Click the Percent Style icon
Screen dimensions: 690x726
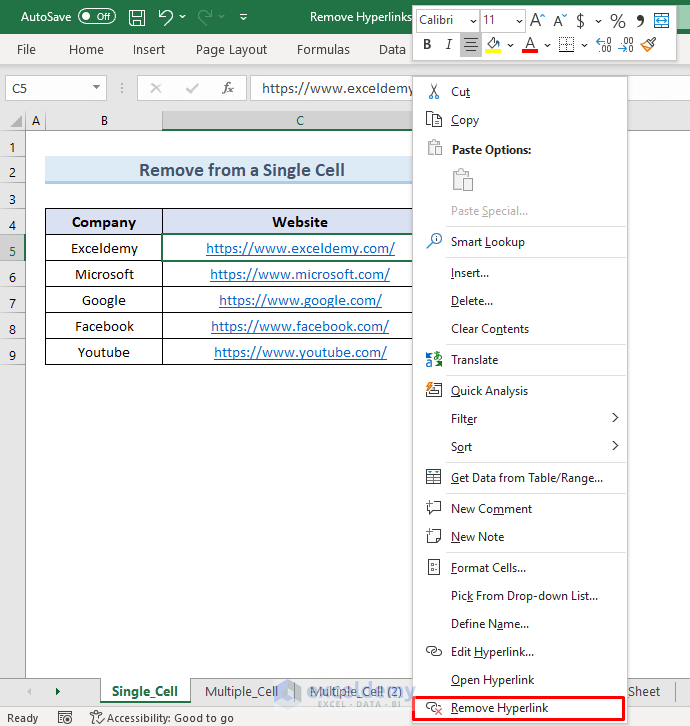tap(617, 21)
